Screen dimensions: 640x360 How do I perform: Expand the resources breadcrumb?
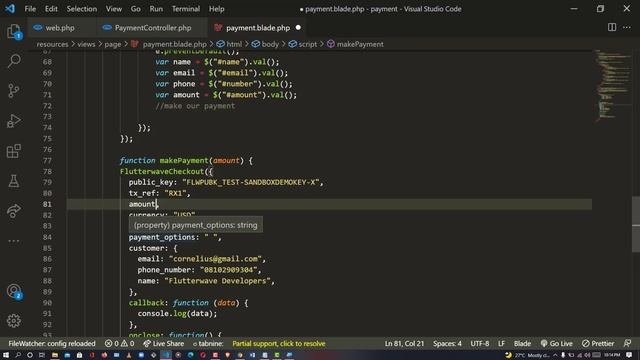52,44
